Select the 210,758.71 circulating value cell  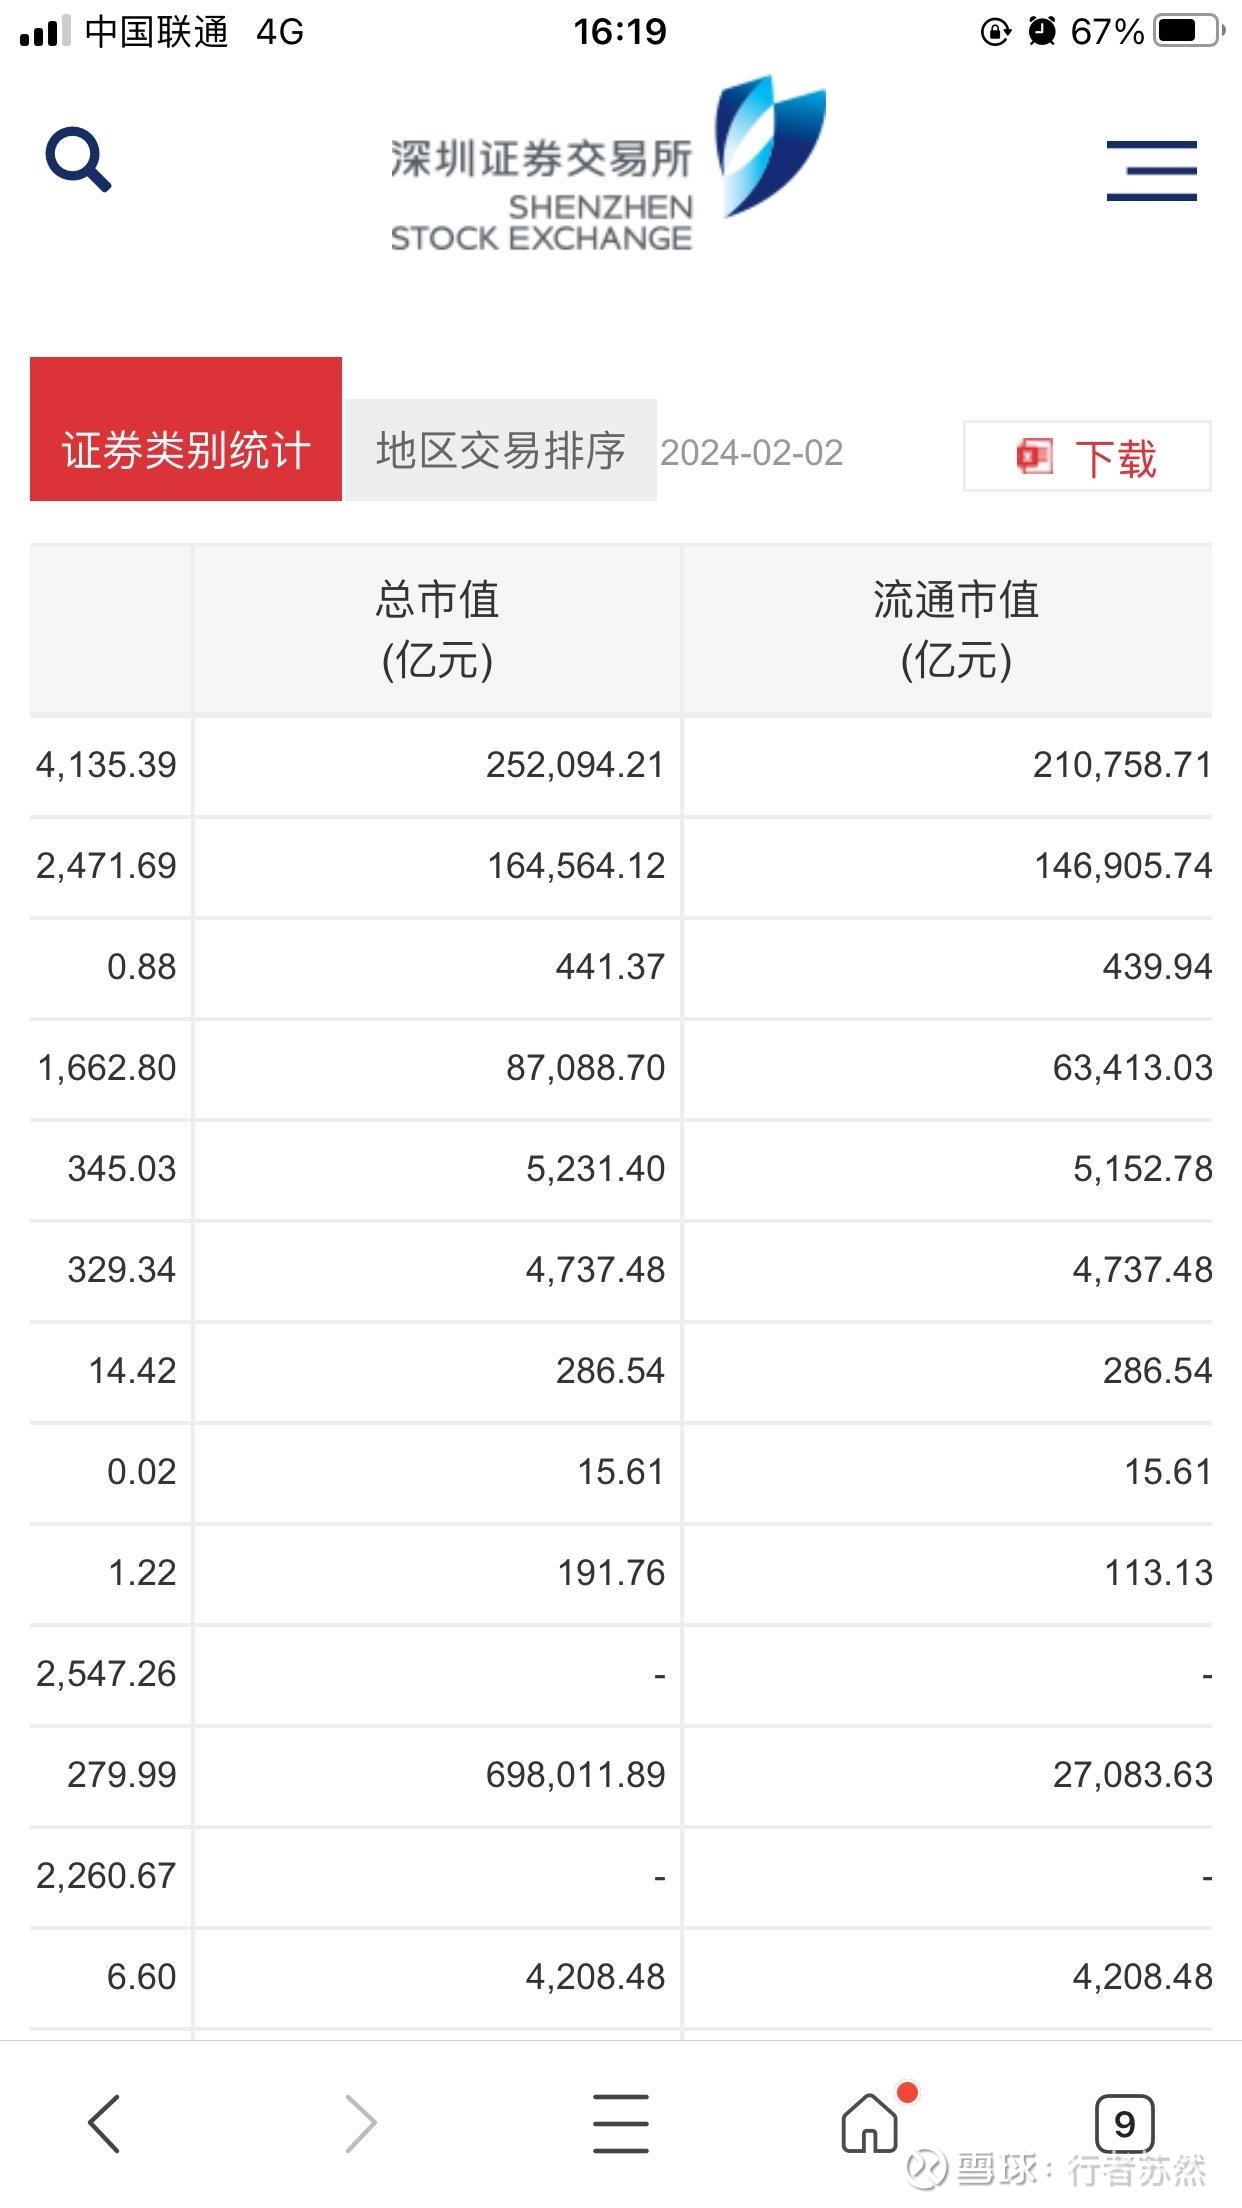1122,765
